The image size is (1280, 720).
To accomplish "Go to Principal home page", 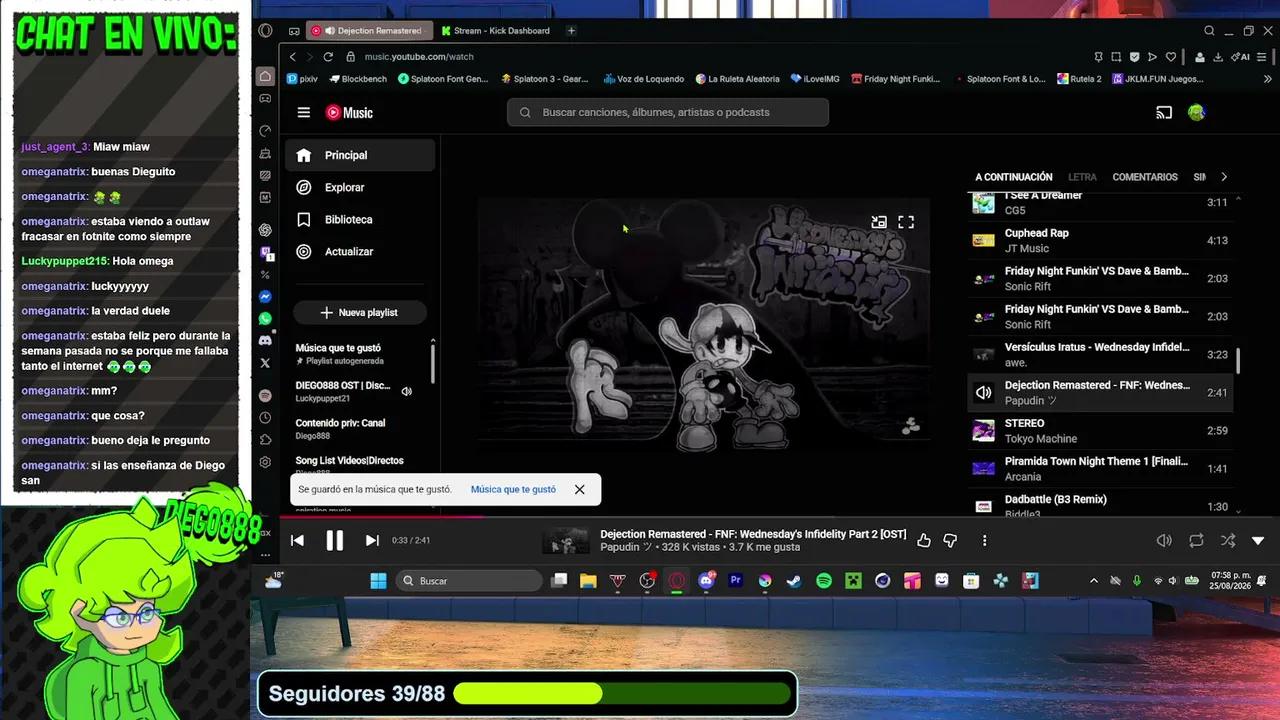I will (360, 155).
